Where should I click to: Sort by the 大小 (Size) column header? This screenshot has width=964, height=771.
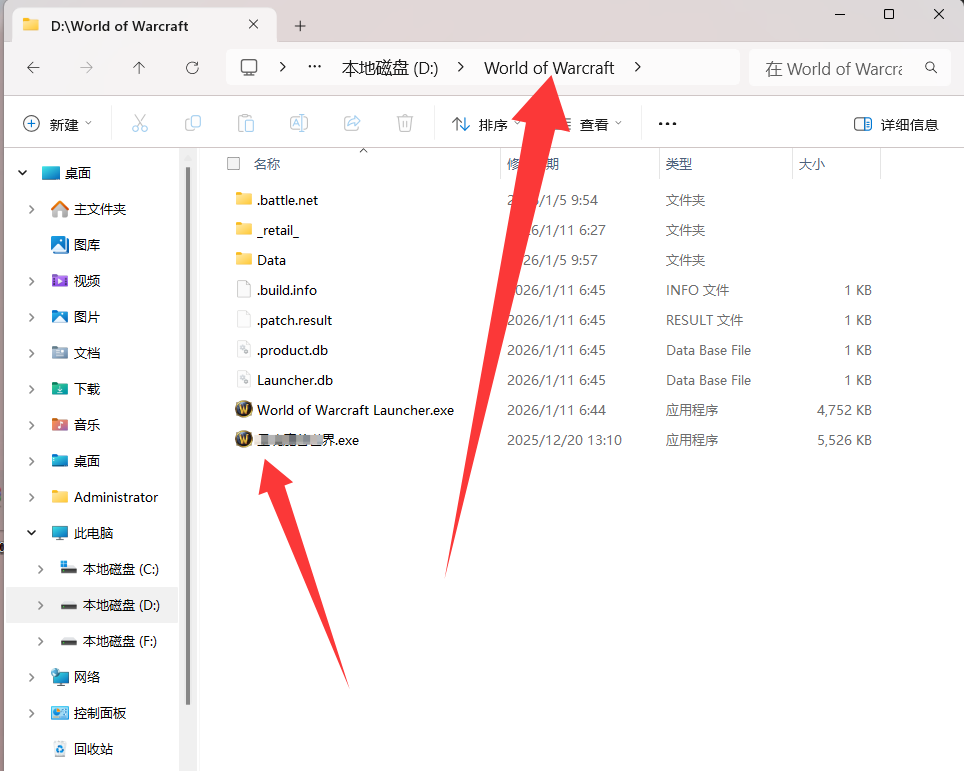tap(811, 164)
